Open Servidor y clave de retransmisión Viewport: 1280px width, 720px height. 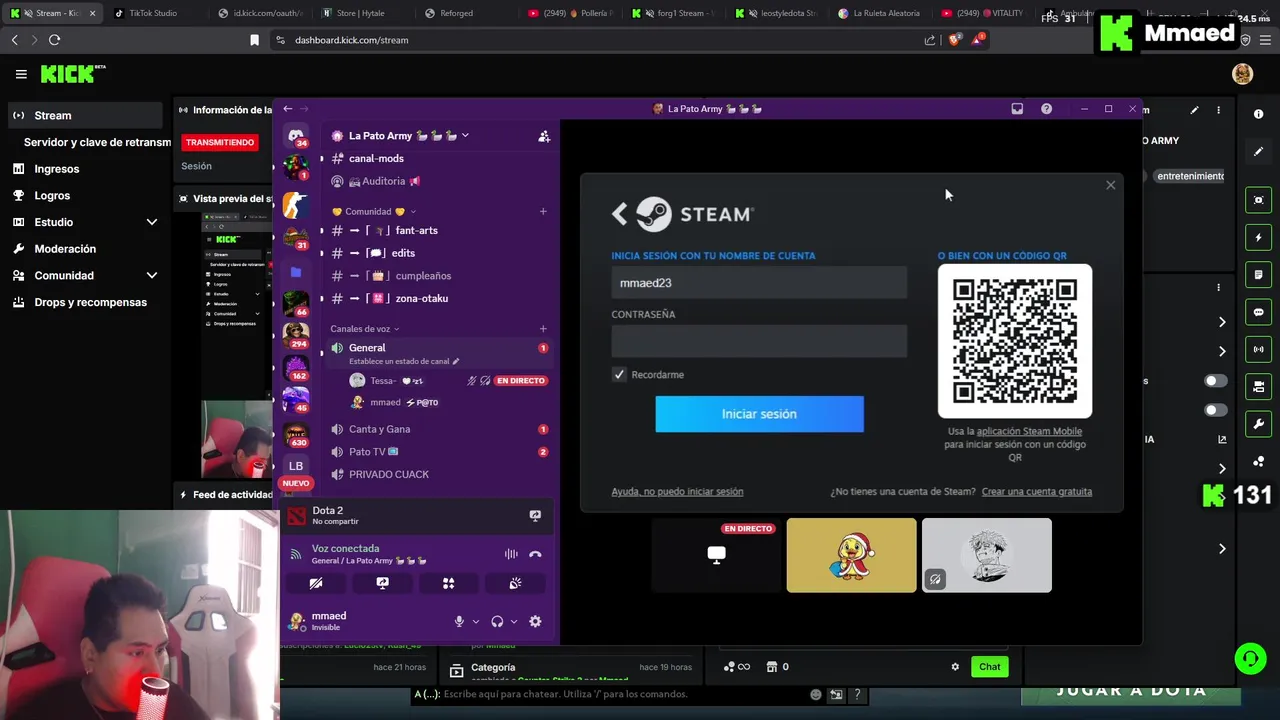[x=97, y=142]
